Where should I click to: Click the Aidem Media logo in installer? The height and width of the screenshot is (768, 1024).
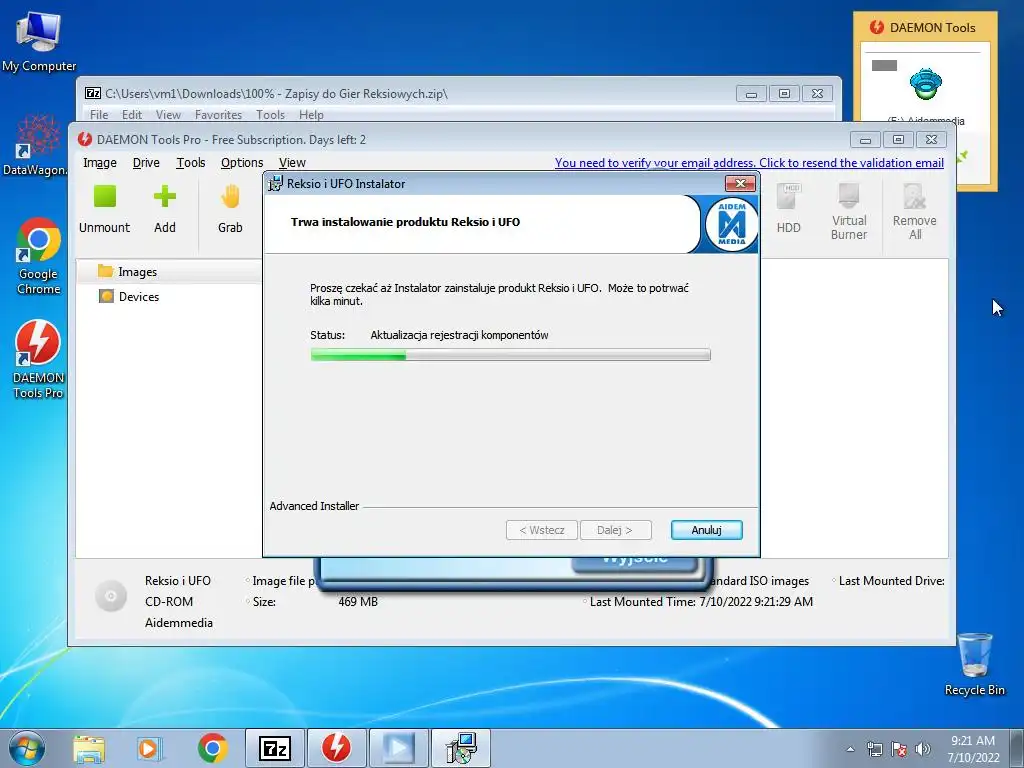[x=731, y=224]
